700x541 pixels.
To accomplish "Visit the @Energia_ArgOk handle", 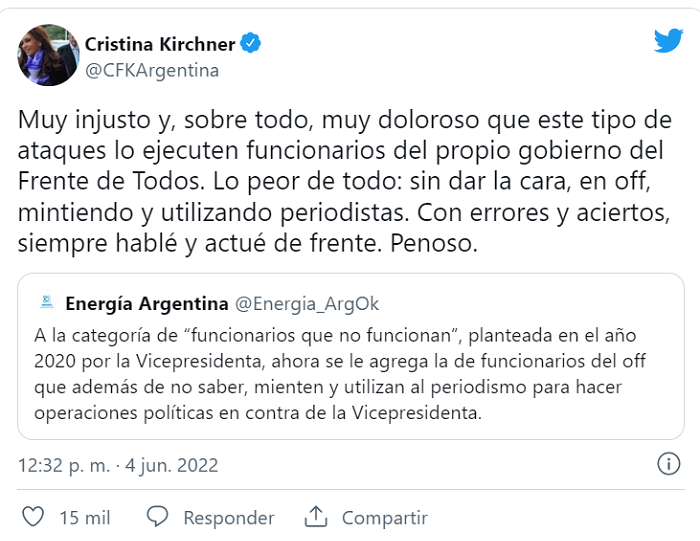I will tap(307, 304).
